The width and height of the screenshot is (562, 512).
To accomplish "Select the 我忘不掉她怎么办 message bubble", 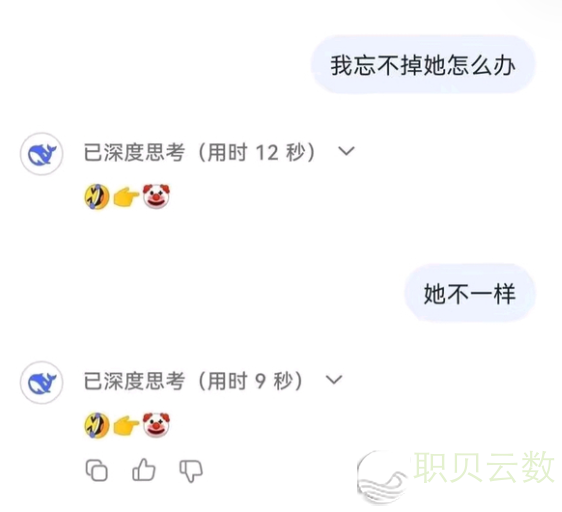I will click(423, 65).
